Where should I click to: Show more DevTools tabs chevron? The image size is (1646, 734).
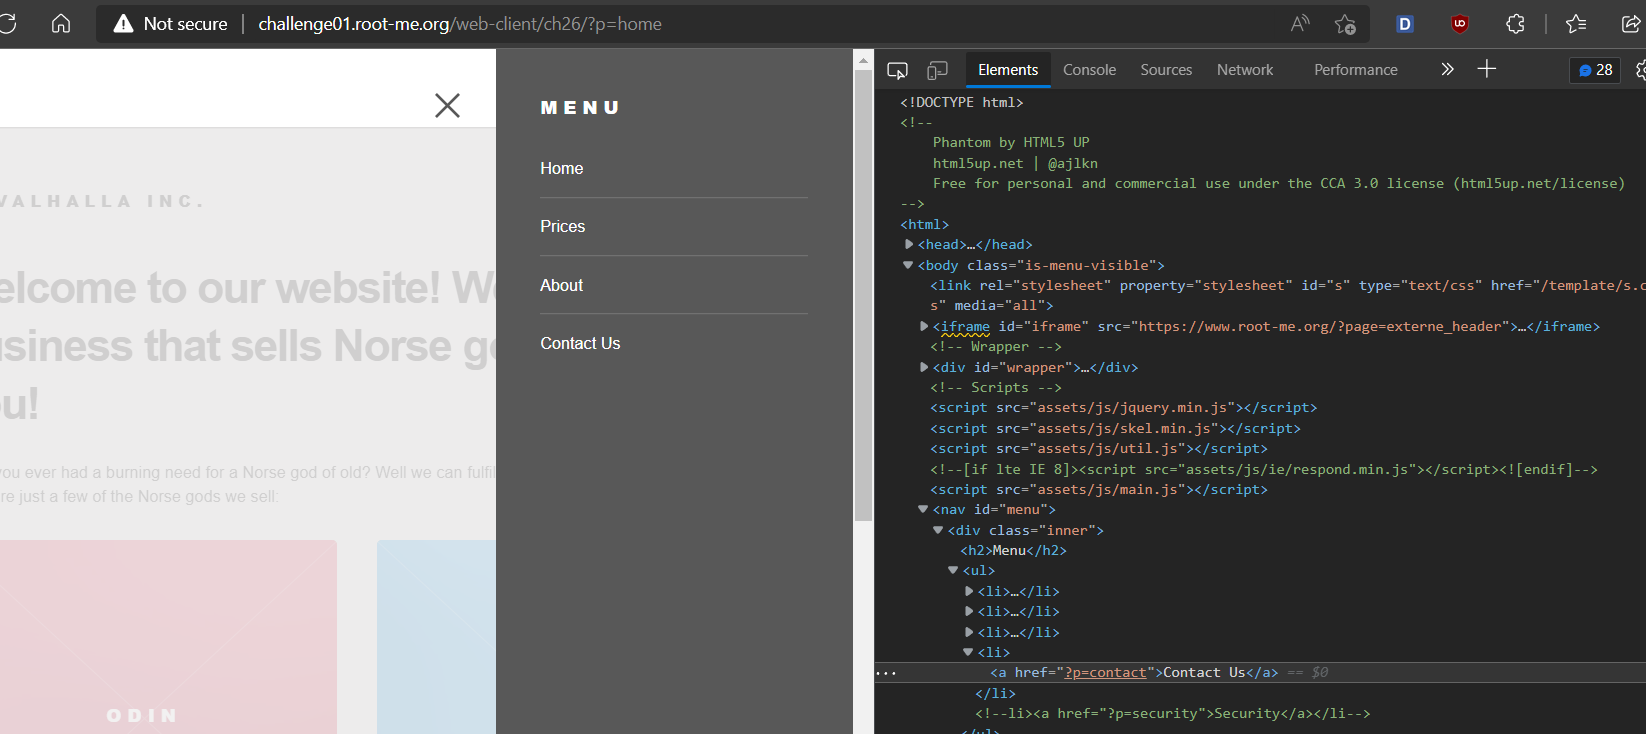pos(1447,69)
